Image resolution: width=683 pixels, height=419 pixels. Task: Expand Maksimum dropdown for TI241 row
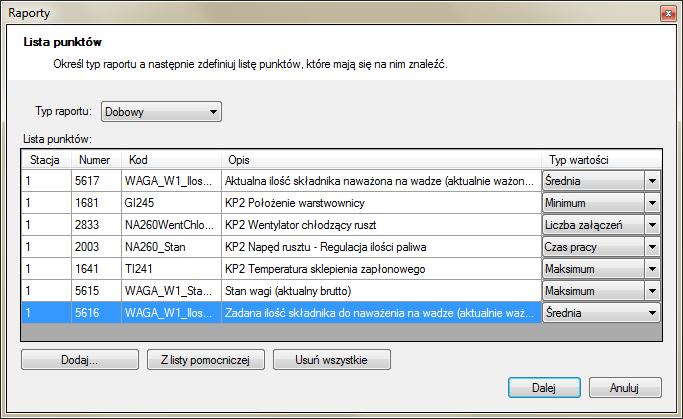pyautogui.click(x=601, y=269)
